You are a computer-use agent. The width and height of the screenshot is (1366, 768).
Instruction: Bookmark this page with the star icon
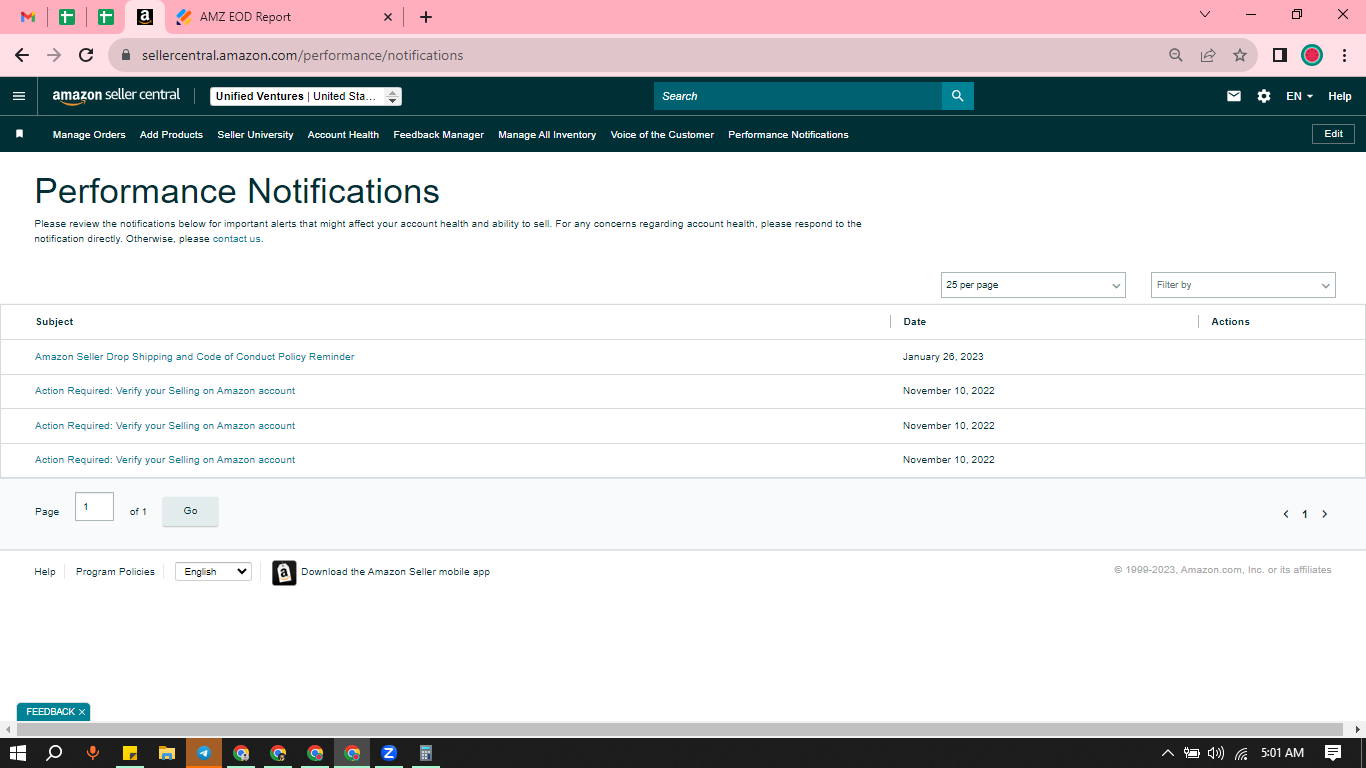coord(1240,55)
